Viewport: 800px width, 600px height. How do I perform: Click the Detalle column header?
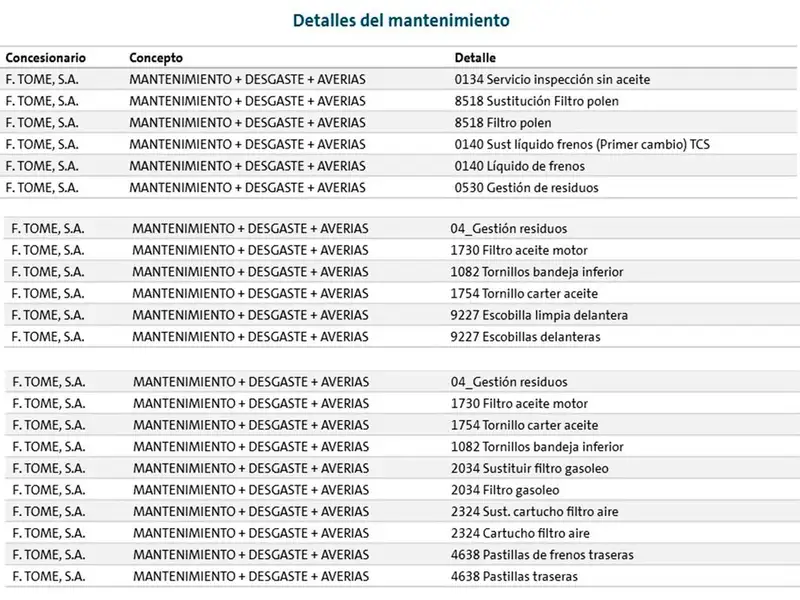475,58
